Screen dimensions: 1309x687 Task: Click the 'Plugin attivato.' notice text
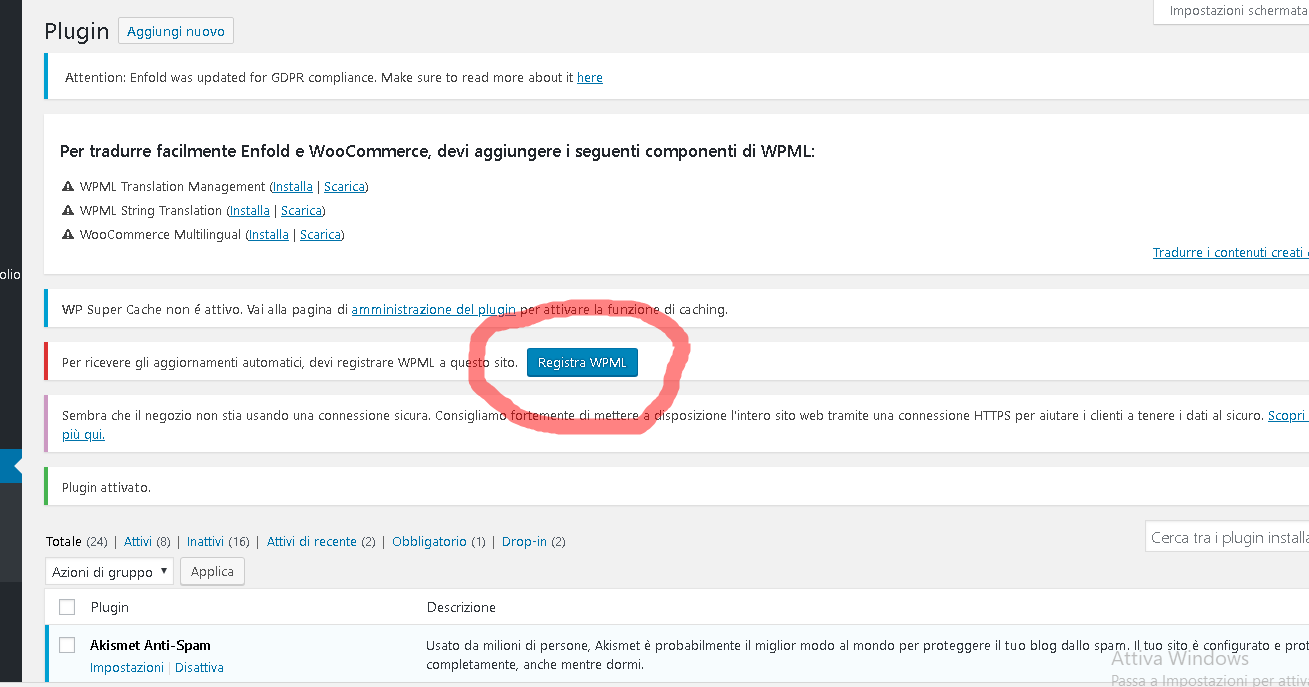pos(106,487)
